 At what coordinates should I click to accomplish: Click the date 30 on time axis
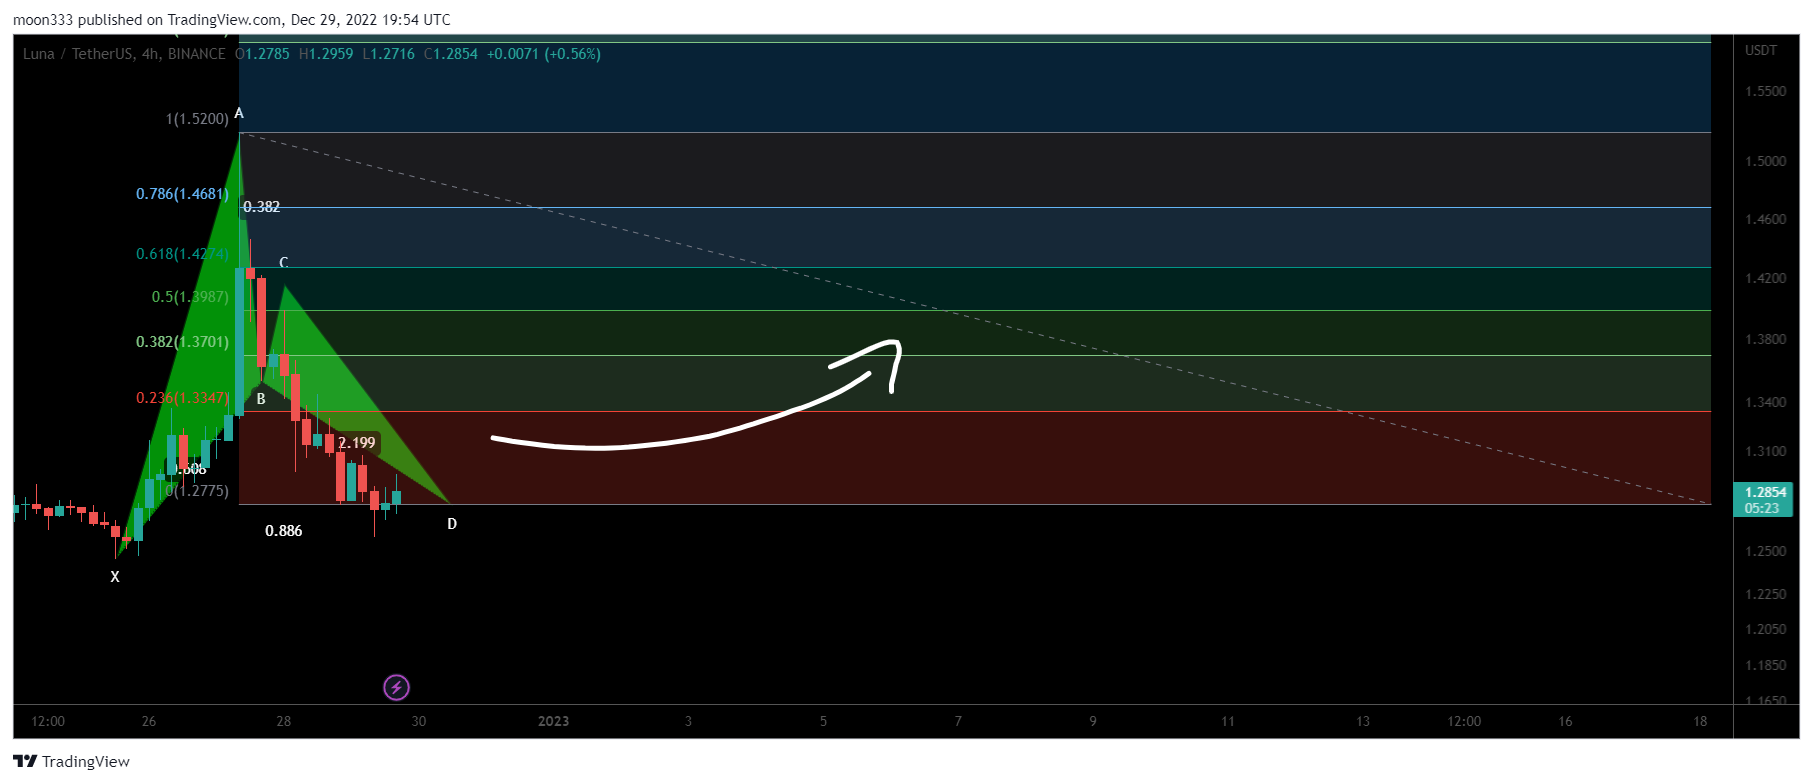[419, 721]
